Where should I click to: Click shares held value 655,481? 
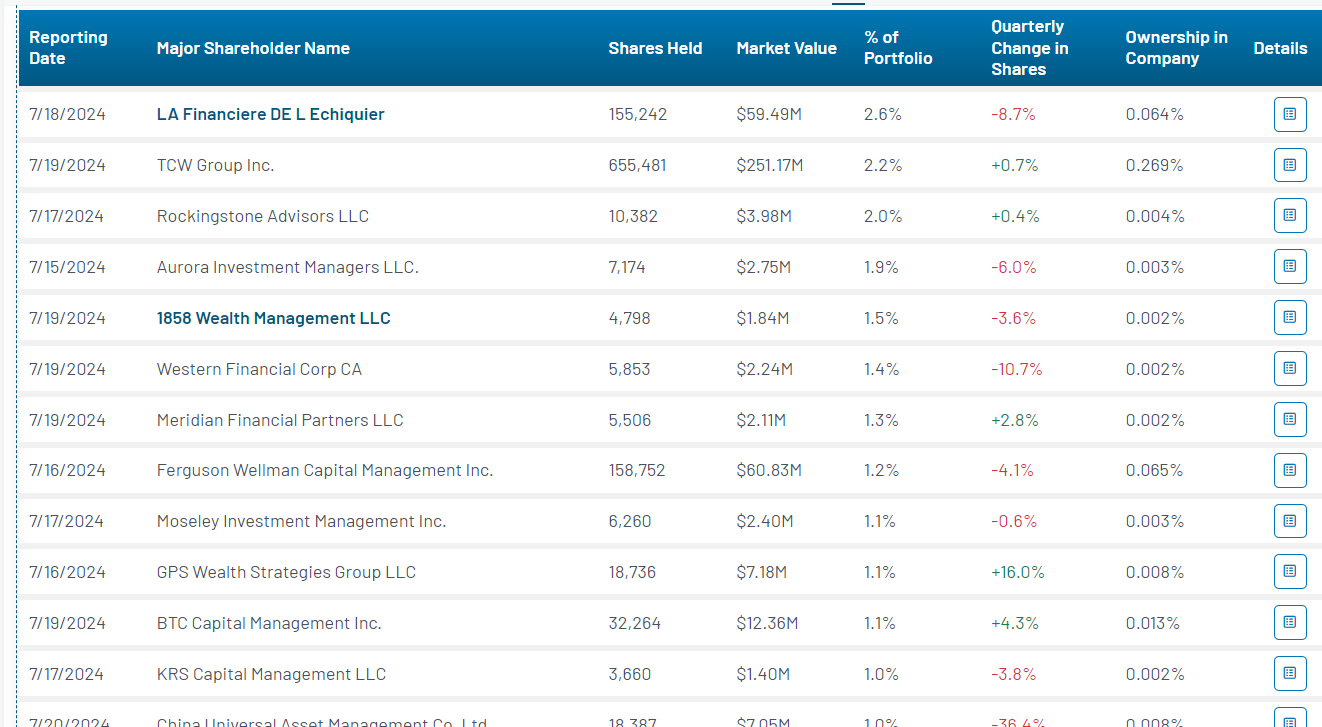coord(637,165)
